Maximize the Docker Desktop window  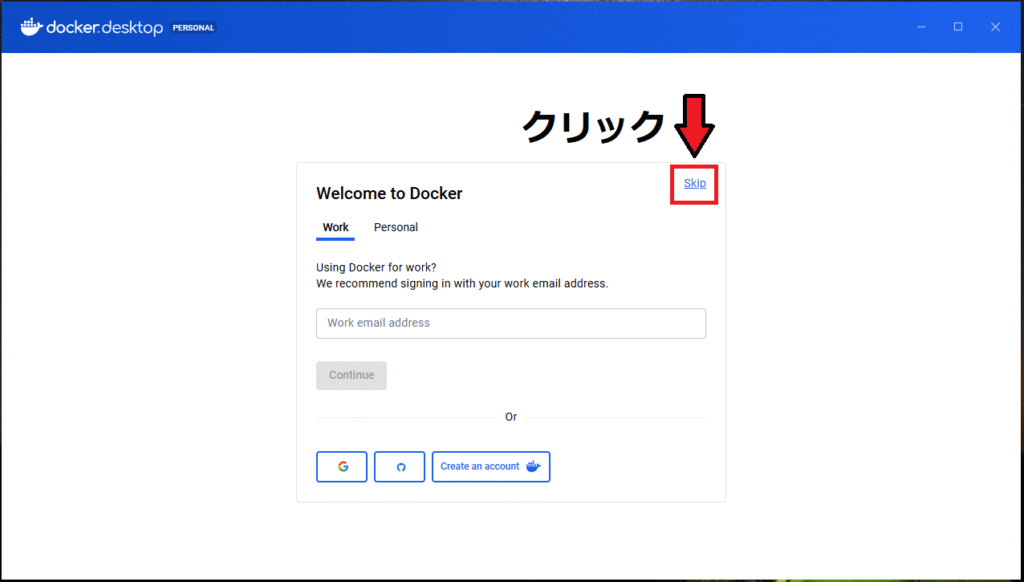tap(958, 27)
